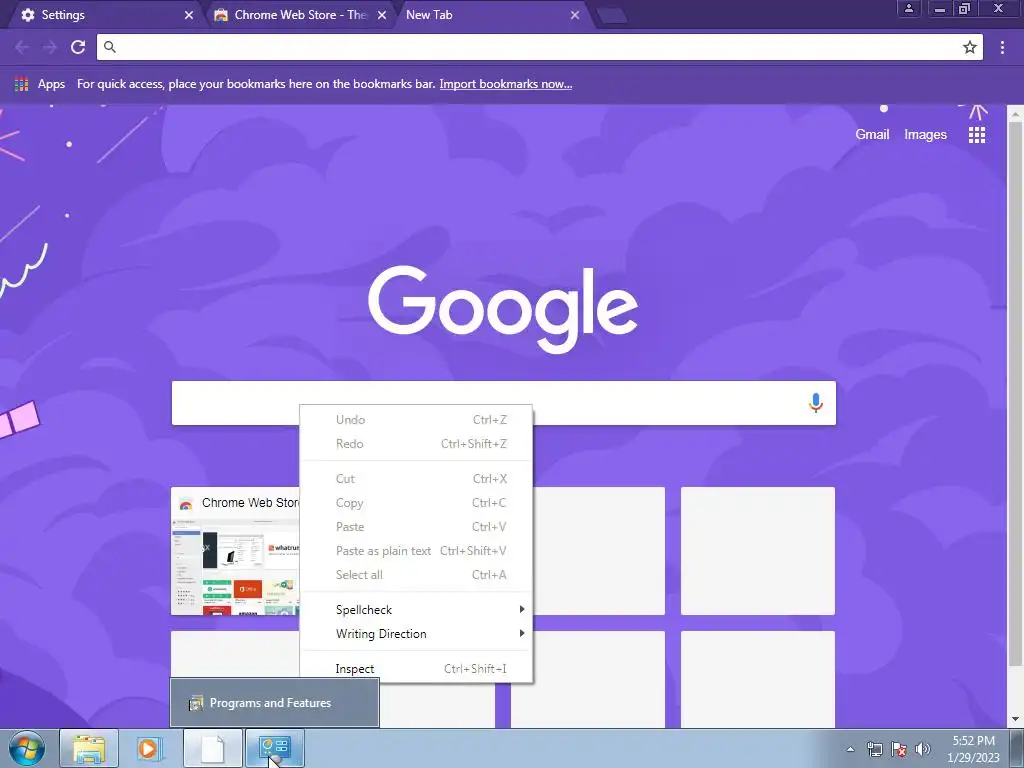
Task: Choose Inspect from the context menu
Action: 416,669
